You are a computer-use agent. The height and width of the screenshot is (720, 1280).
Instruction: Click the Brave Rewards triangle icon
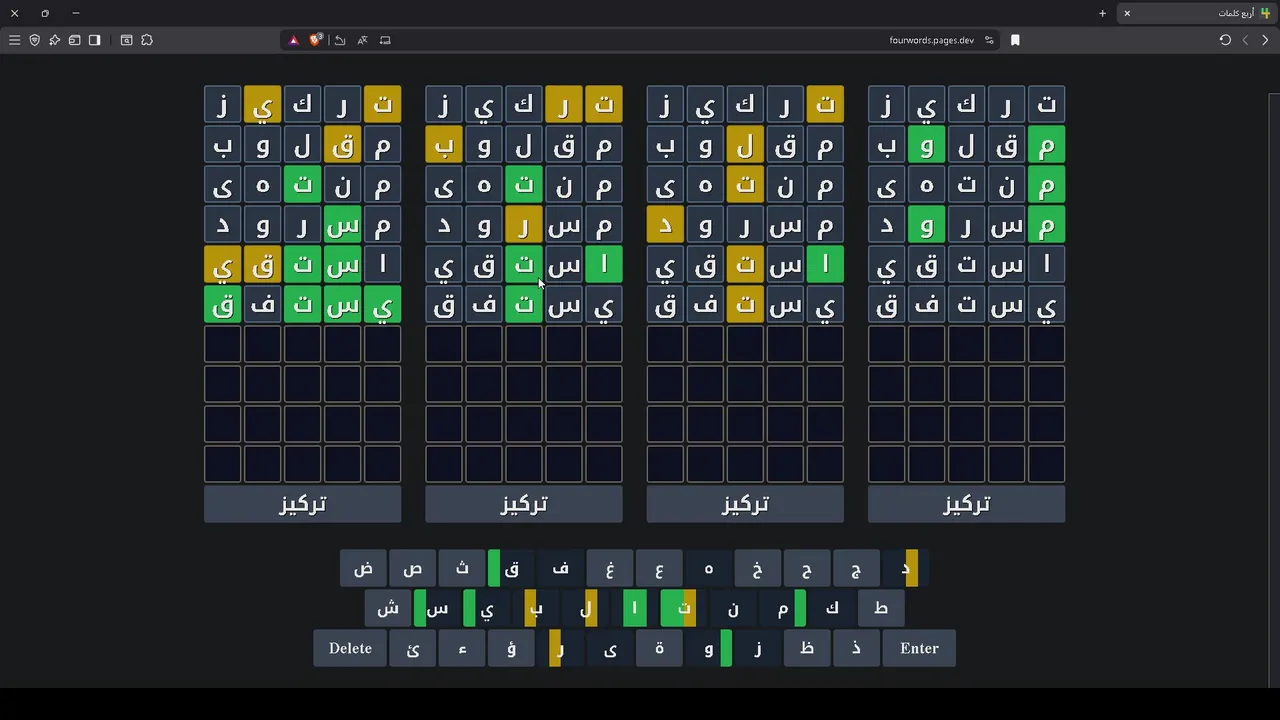[x=293, y=40]
